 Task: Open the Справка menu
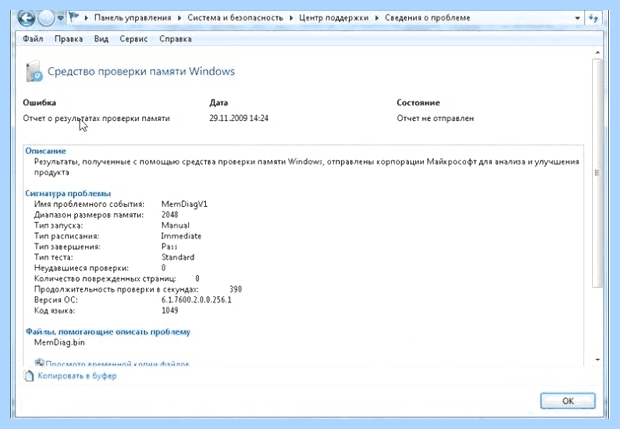[176, 39]
